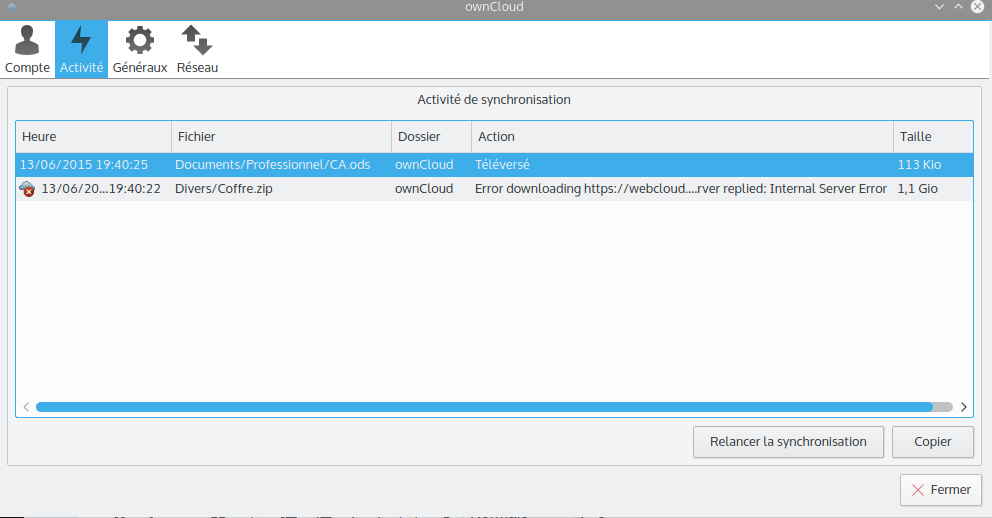This screenshot has width=992, height=518.
Task: Sort by Taille column header
Action: tap(931, 136)
